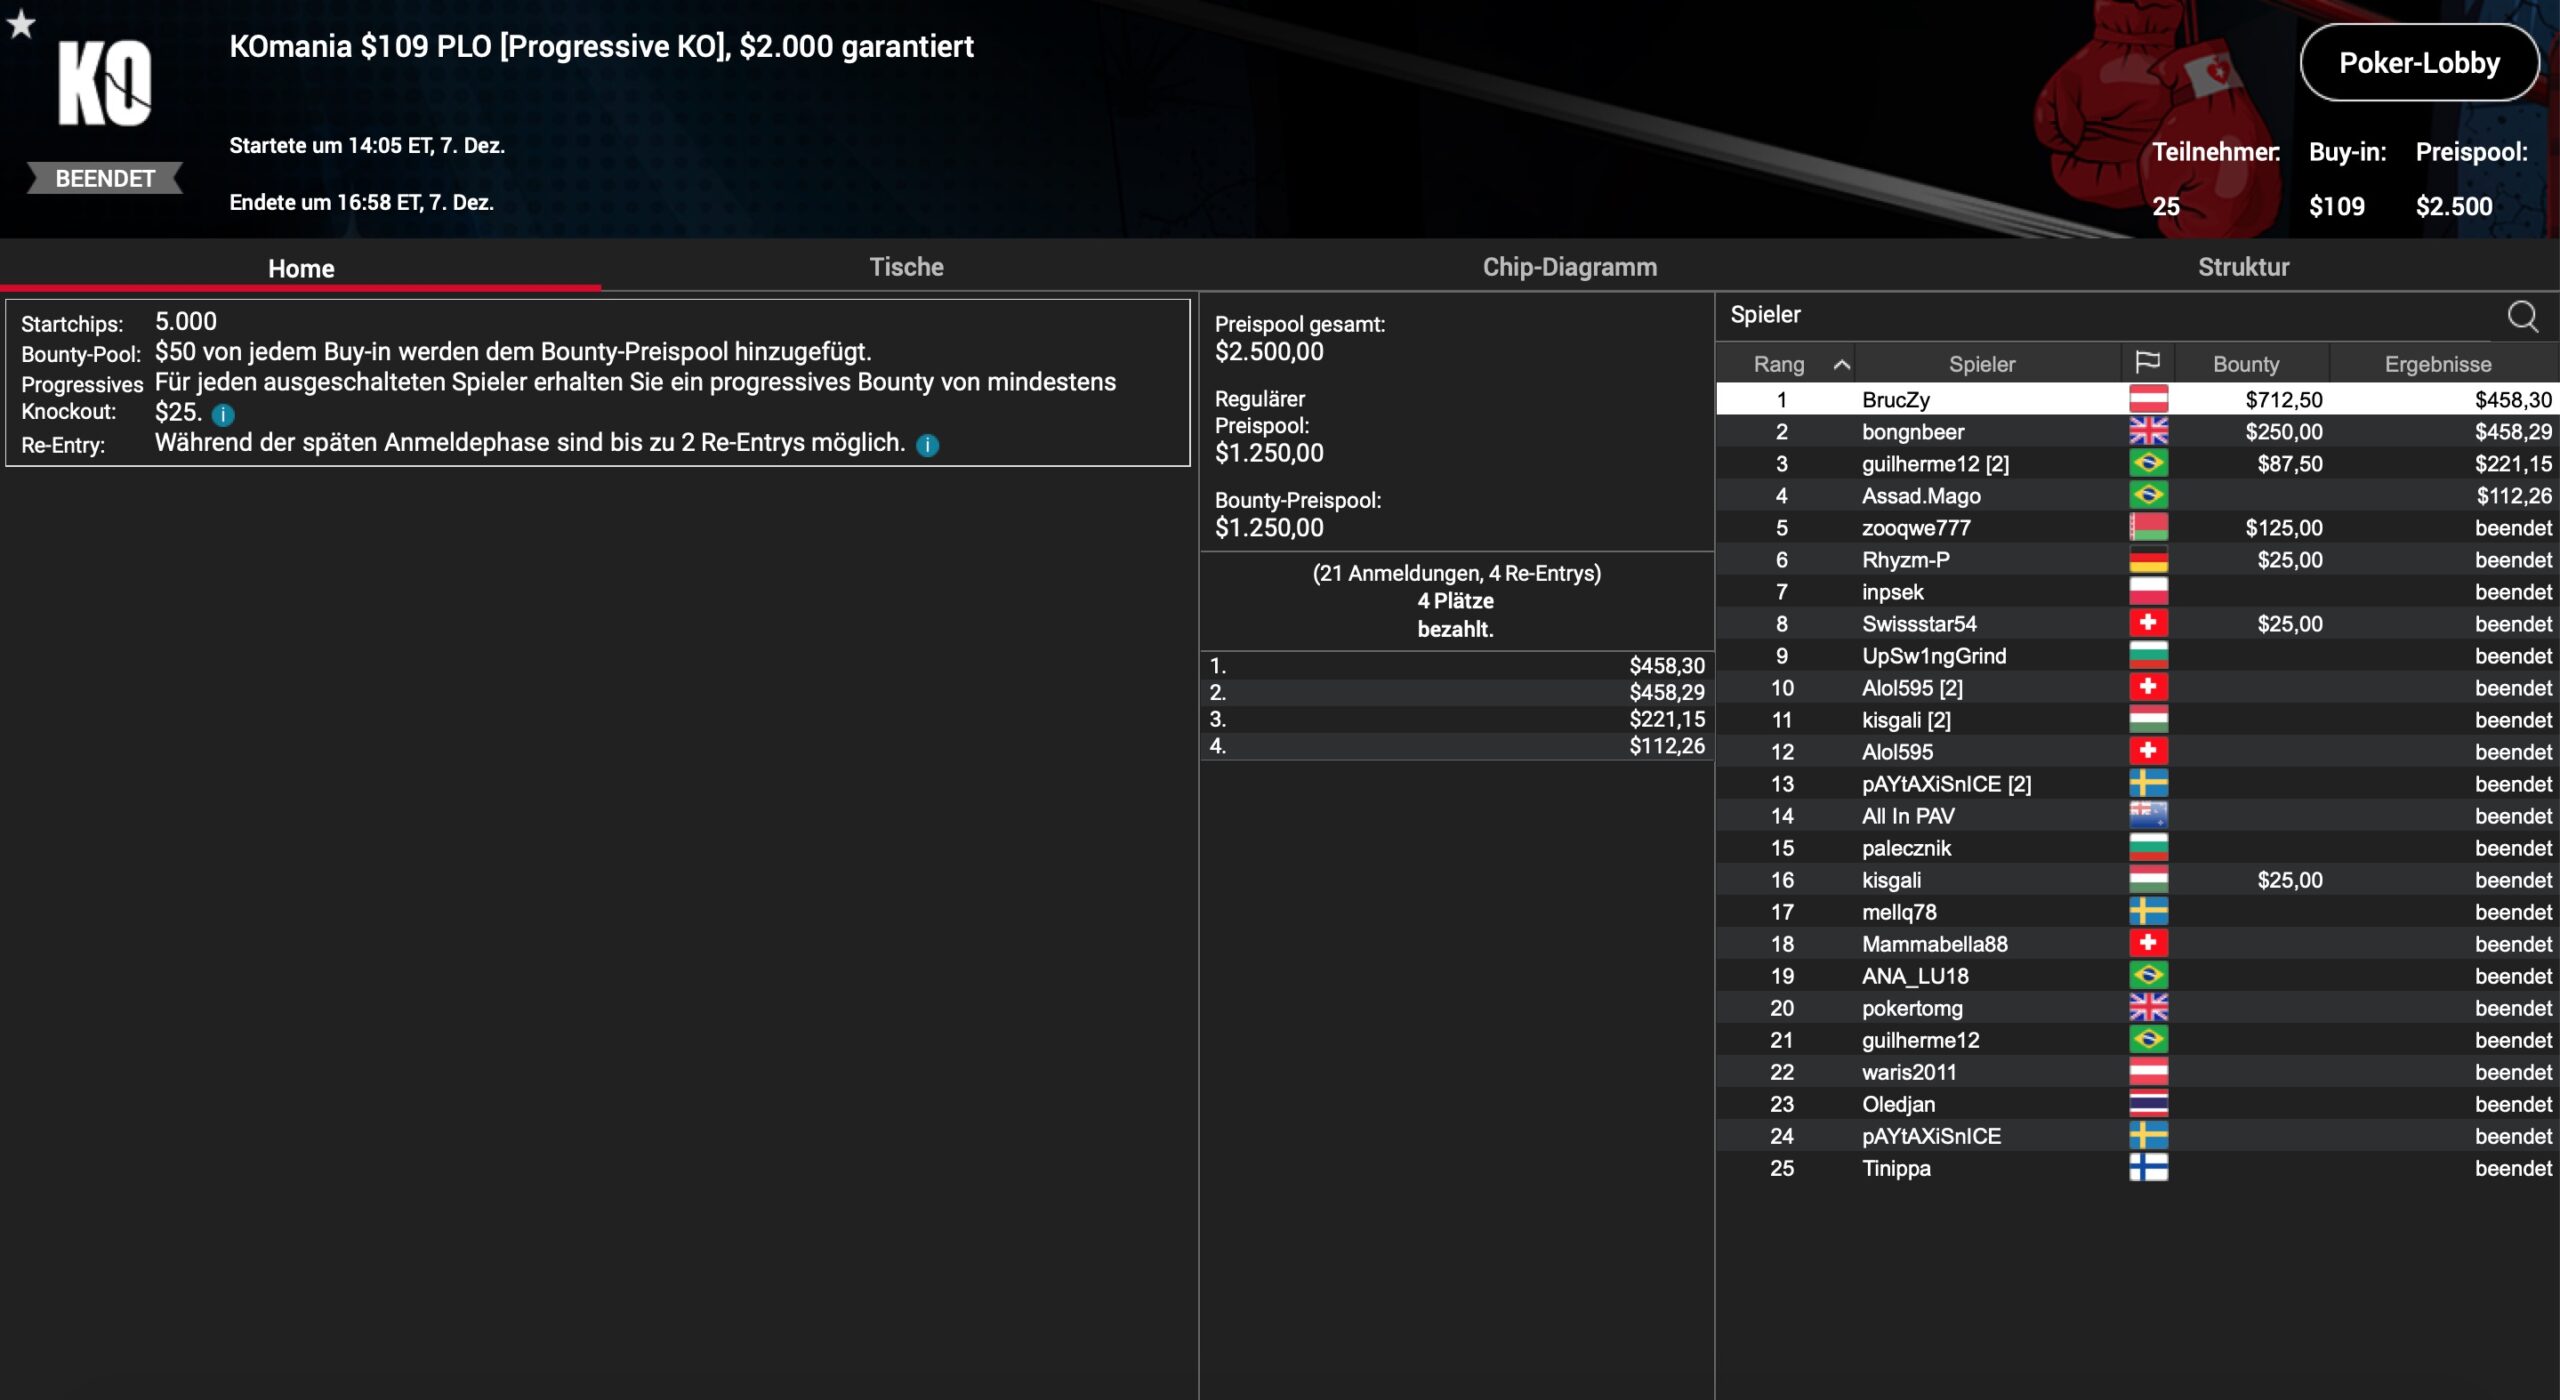The height and width of the screenshot is (1400, 2560).
Task: Toggle the Rang column sort arrow
Action: (x=1841, y=365)
